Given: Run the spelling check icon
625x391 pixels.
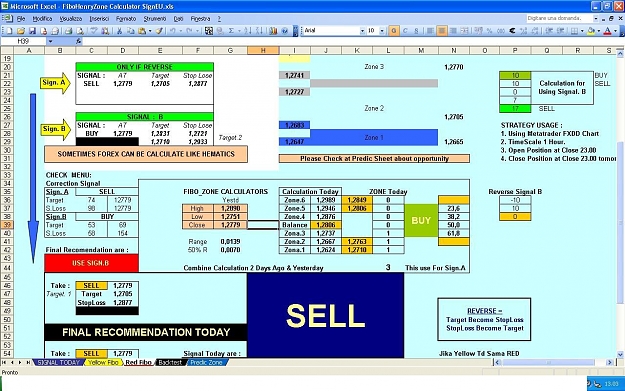Looking at the screenshot, I should tap(94, 31).
